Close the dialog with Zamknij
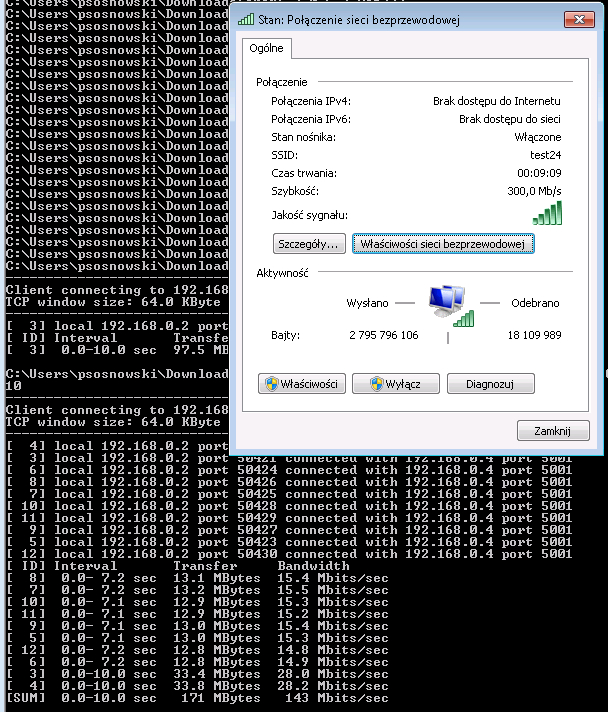Viewport: 608px width, 712px height. [553, 430]
